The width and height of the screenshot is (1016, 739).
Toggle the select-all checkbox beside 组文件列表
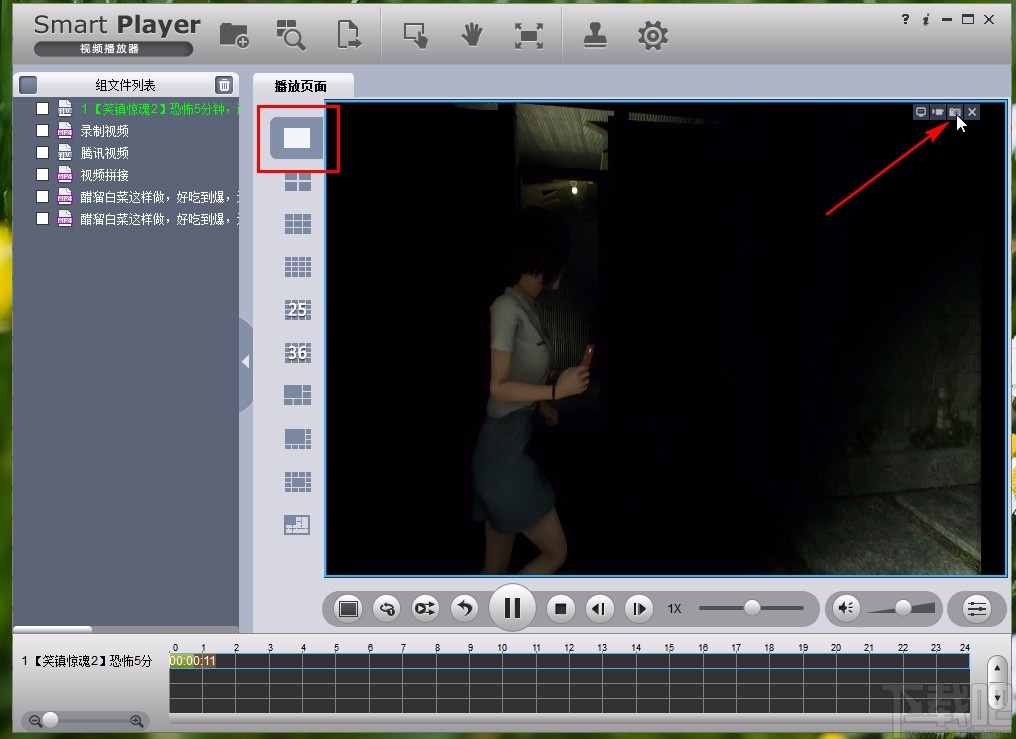tap(28, 85)
